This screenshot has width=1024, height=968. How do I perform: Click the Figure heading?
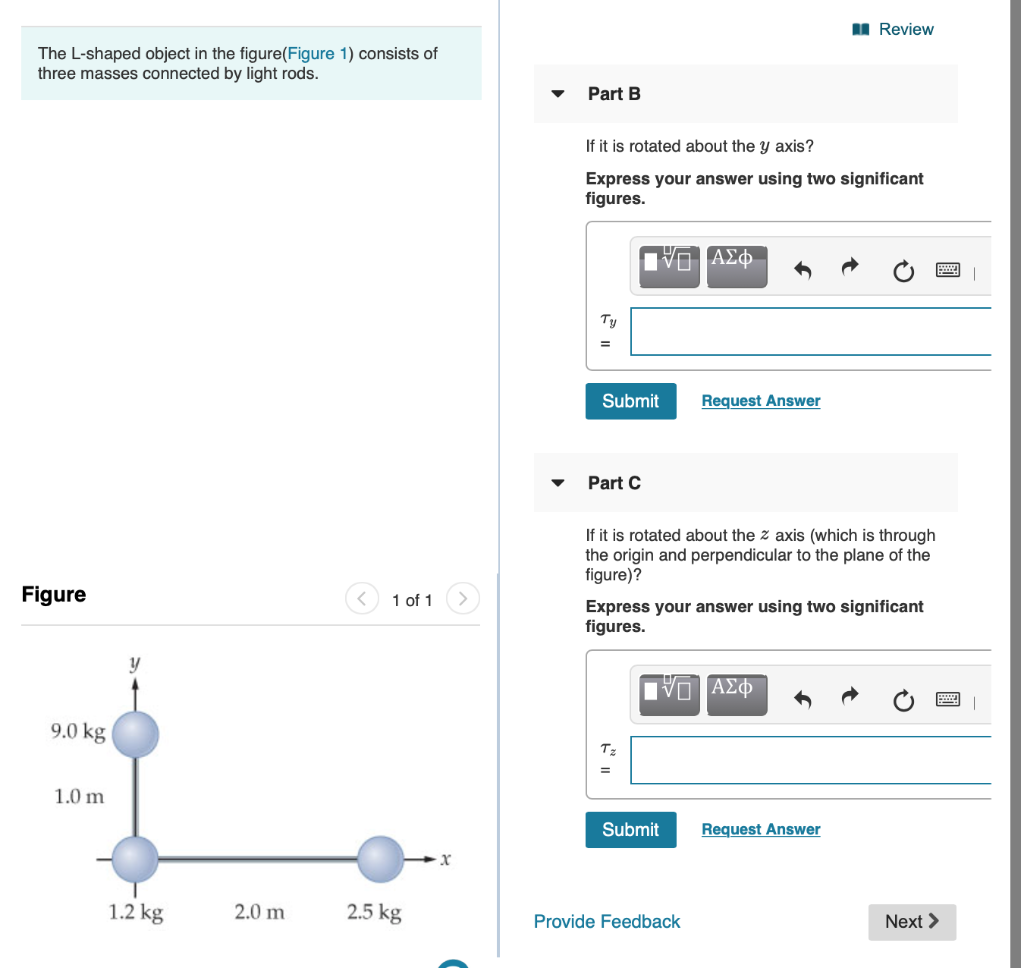tap(53, 594)
